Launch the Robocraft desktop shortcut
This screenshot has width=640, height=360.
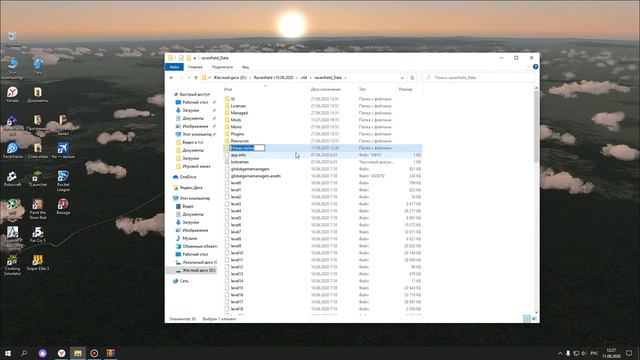[12, 179]
